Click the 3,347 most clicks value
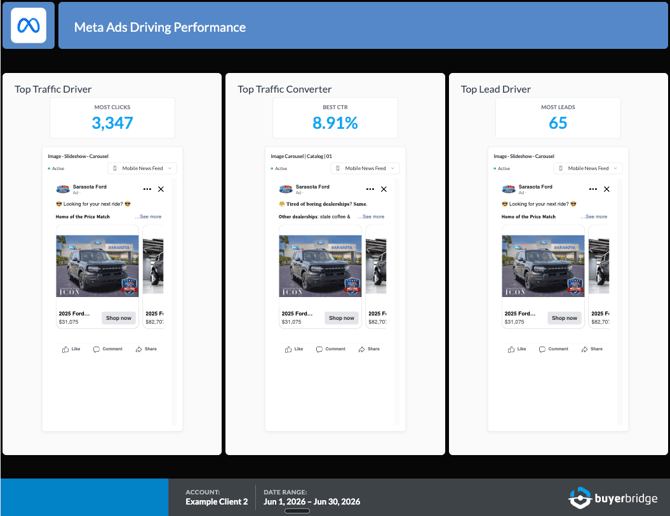Viewport: 670px width, 516px height. coord(112,123)
